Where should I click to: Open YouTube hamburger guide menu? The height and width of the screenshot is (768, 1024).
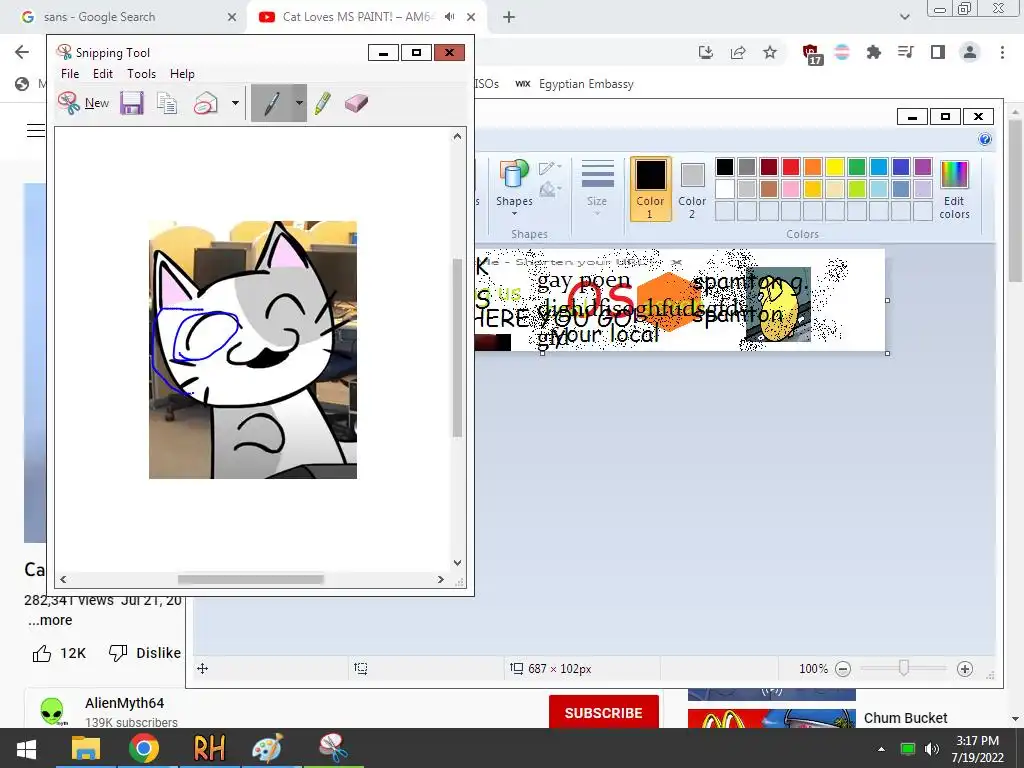pyautogui.click(x=36, y=131)
